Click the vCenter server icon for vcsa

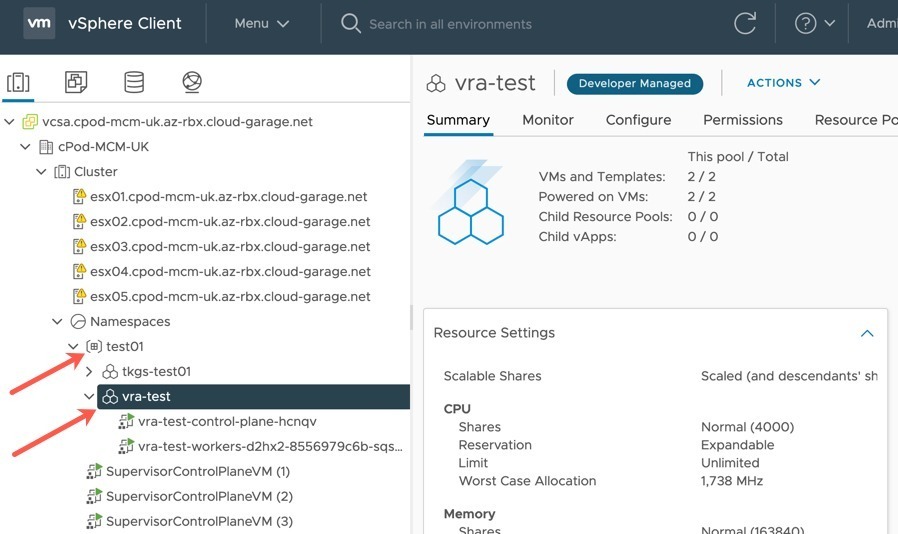(30, 121)
